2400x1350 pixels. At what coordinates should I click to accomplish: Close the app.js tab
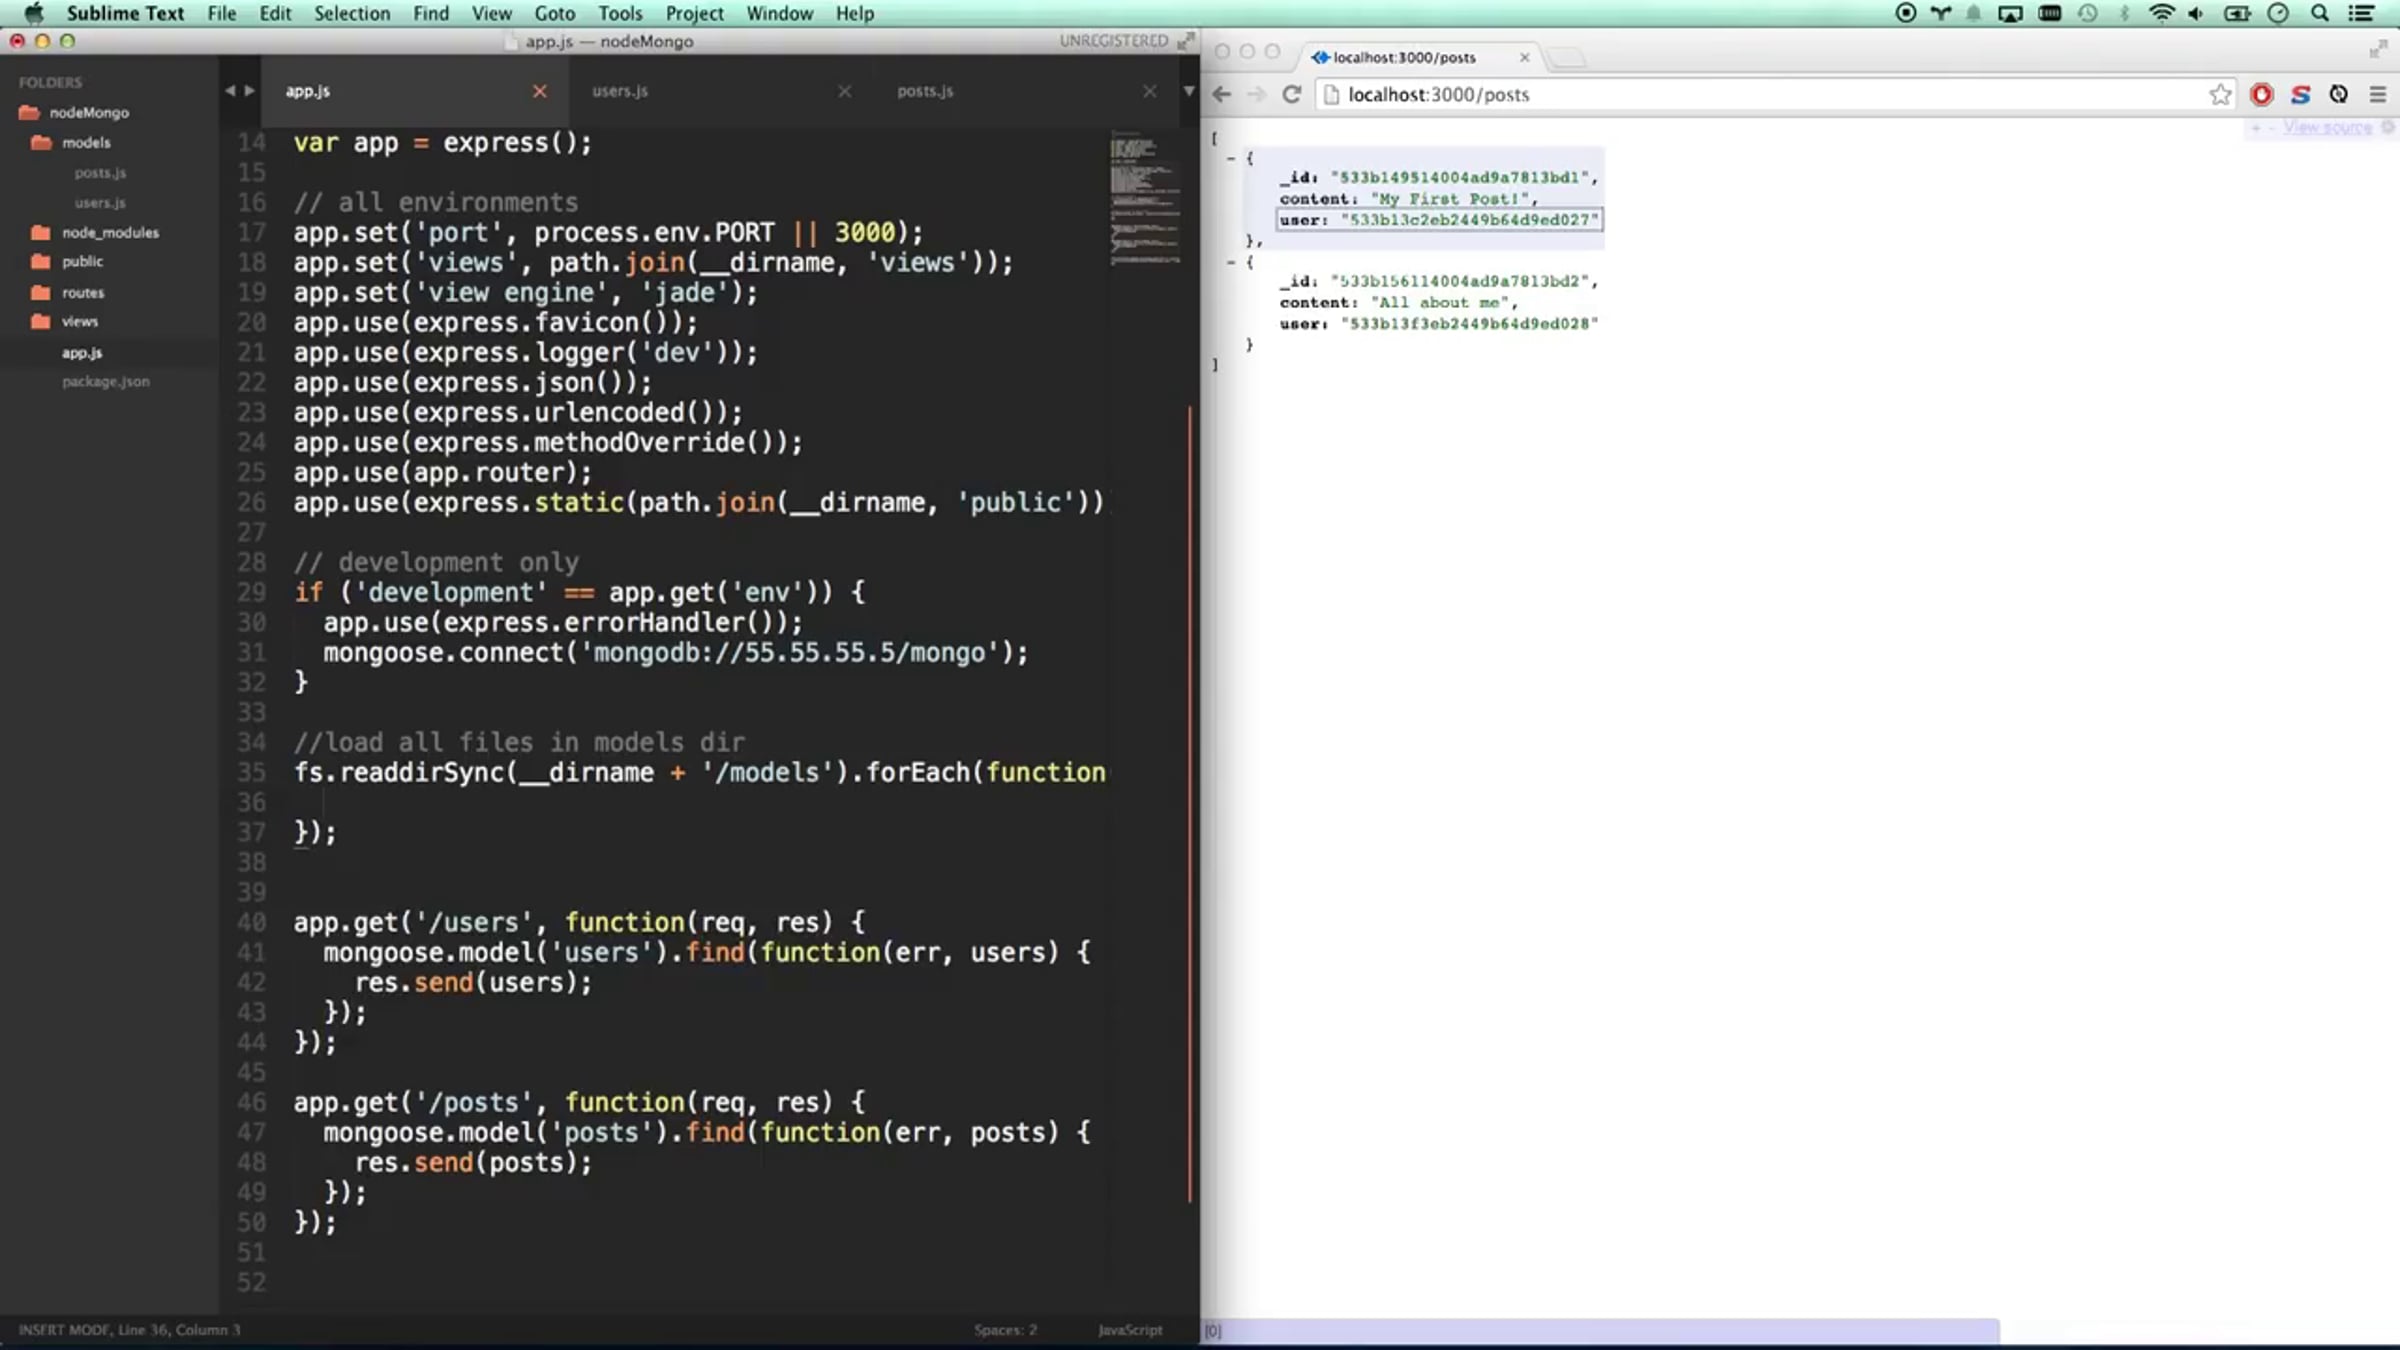click(540, 91)
